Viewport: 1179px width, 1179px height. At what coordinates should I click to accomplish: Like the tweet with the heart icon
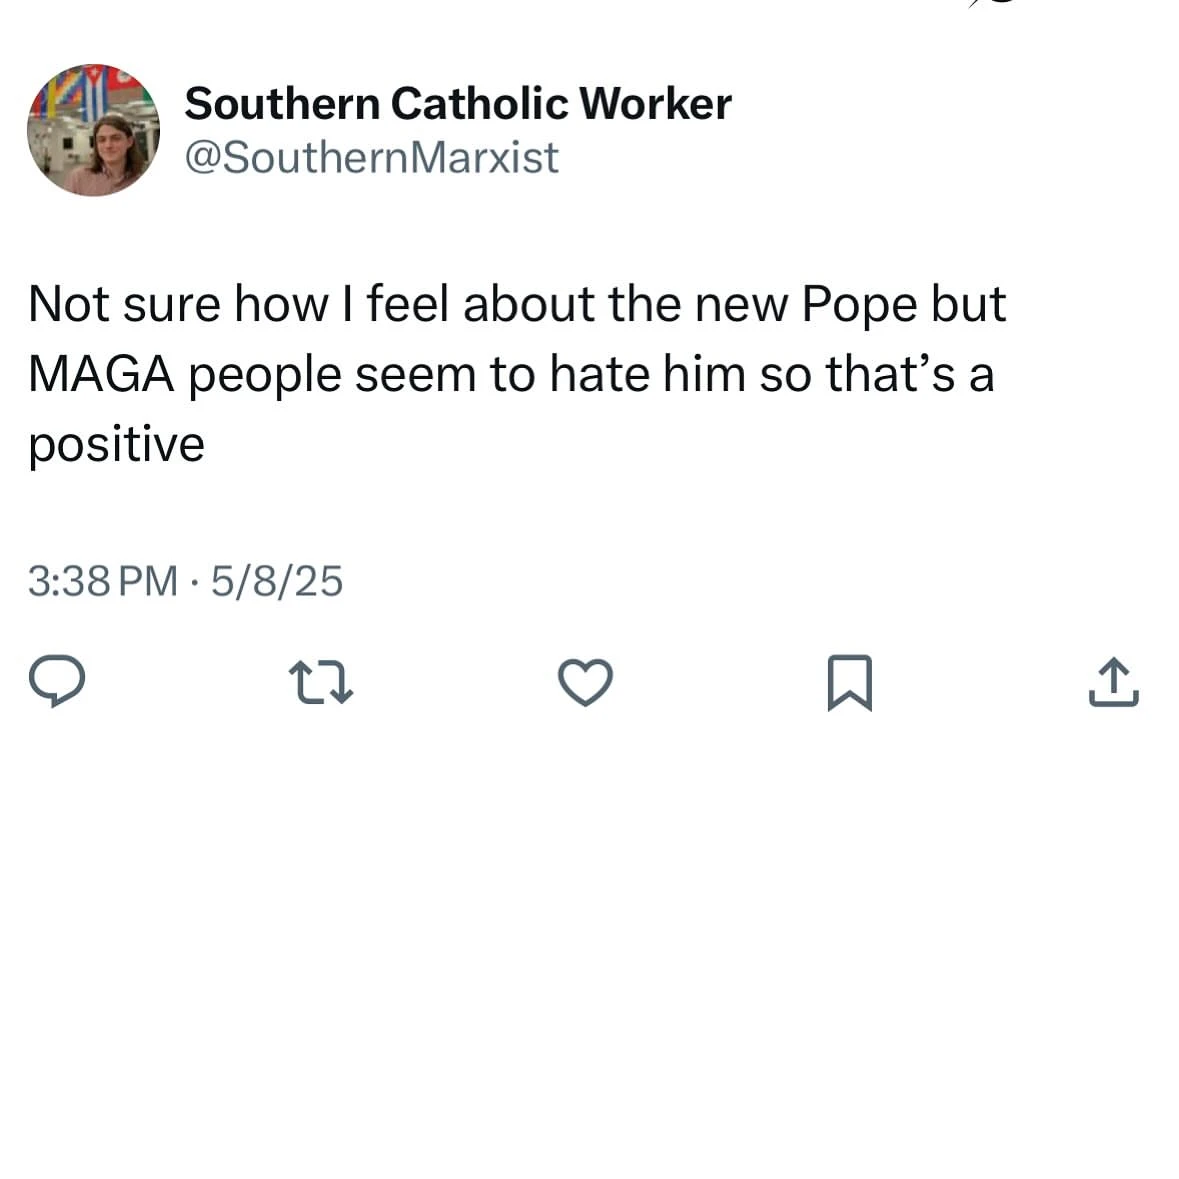point(584,682)
